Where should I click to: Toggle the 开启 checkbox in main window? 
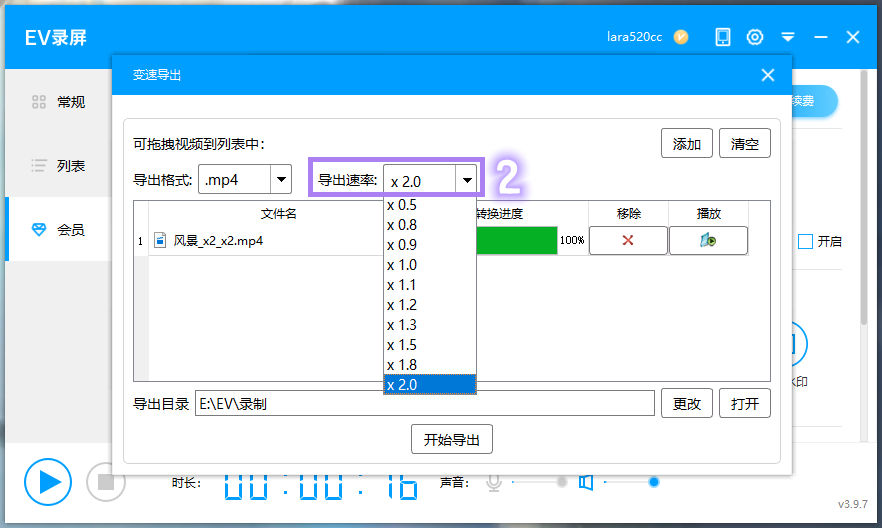806,242
